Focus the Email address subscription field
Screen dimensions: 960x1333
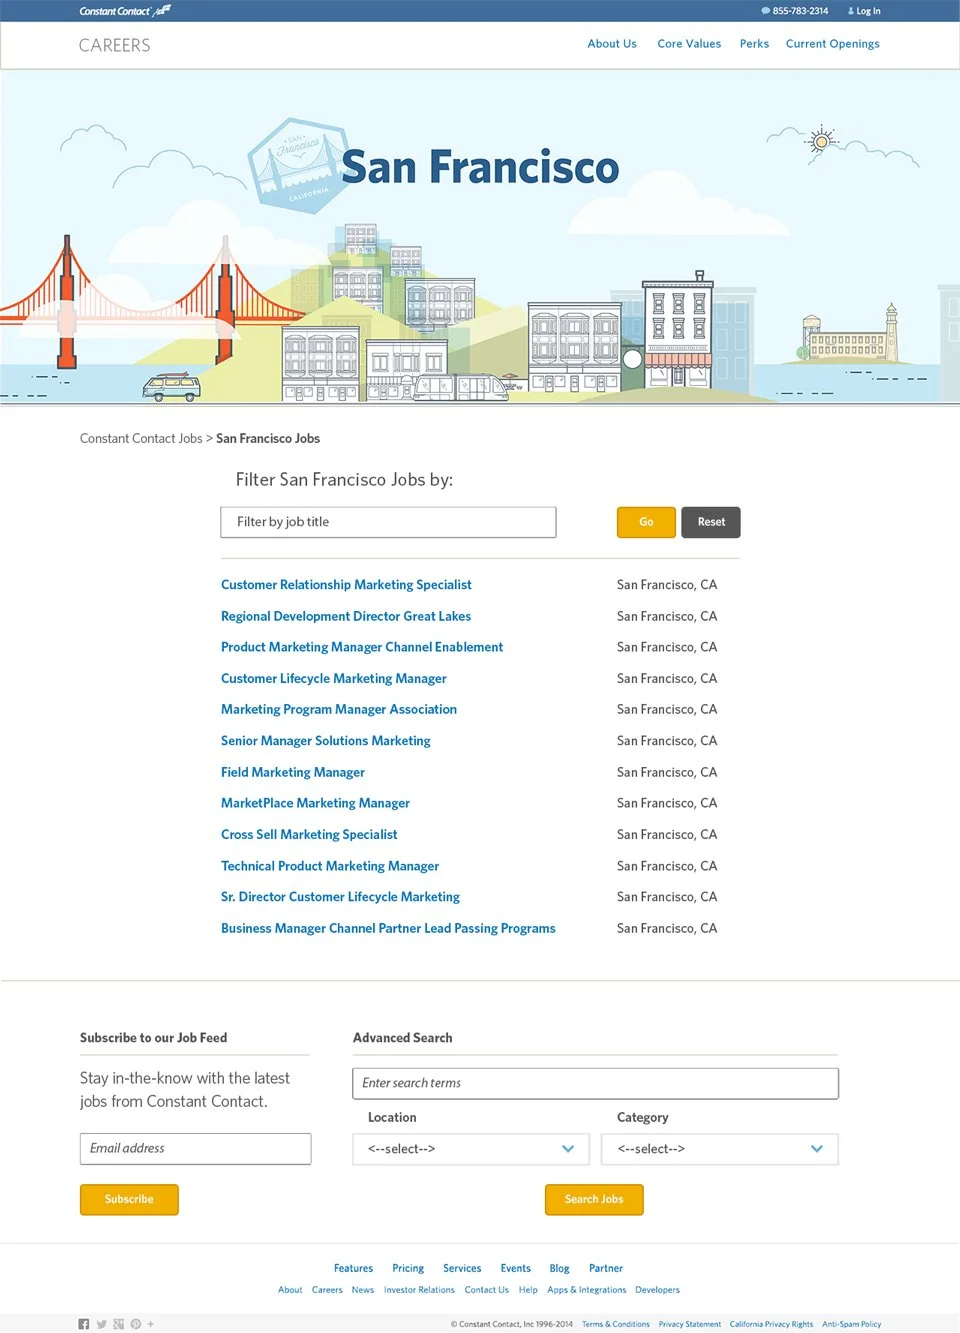195,1149
